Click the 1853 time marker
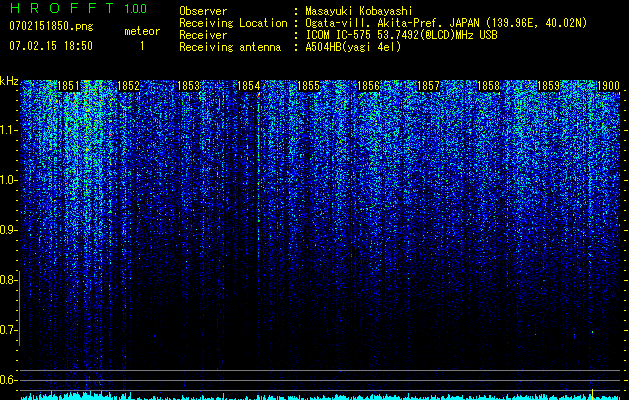Image resolution: width=629 pixels, height=400 pixels. pyautogui.click(x=189, y=86)
